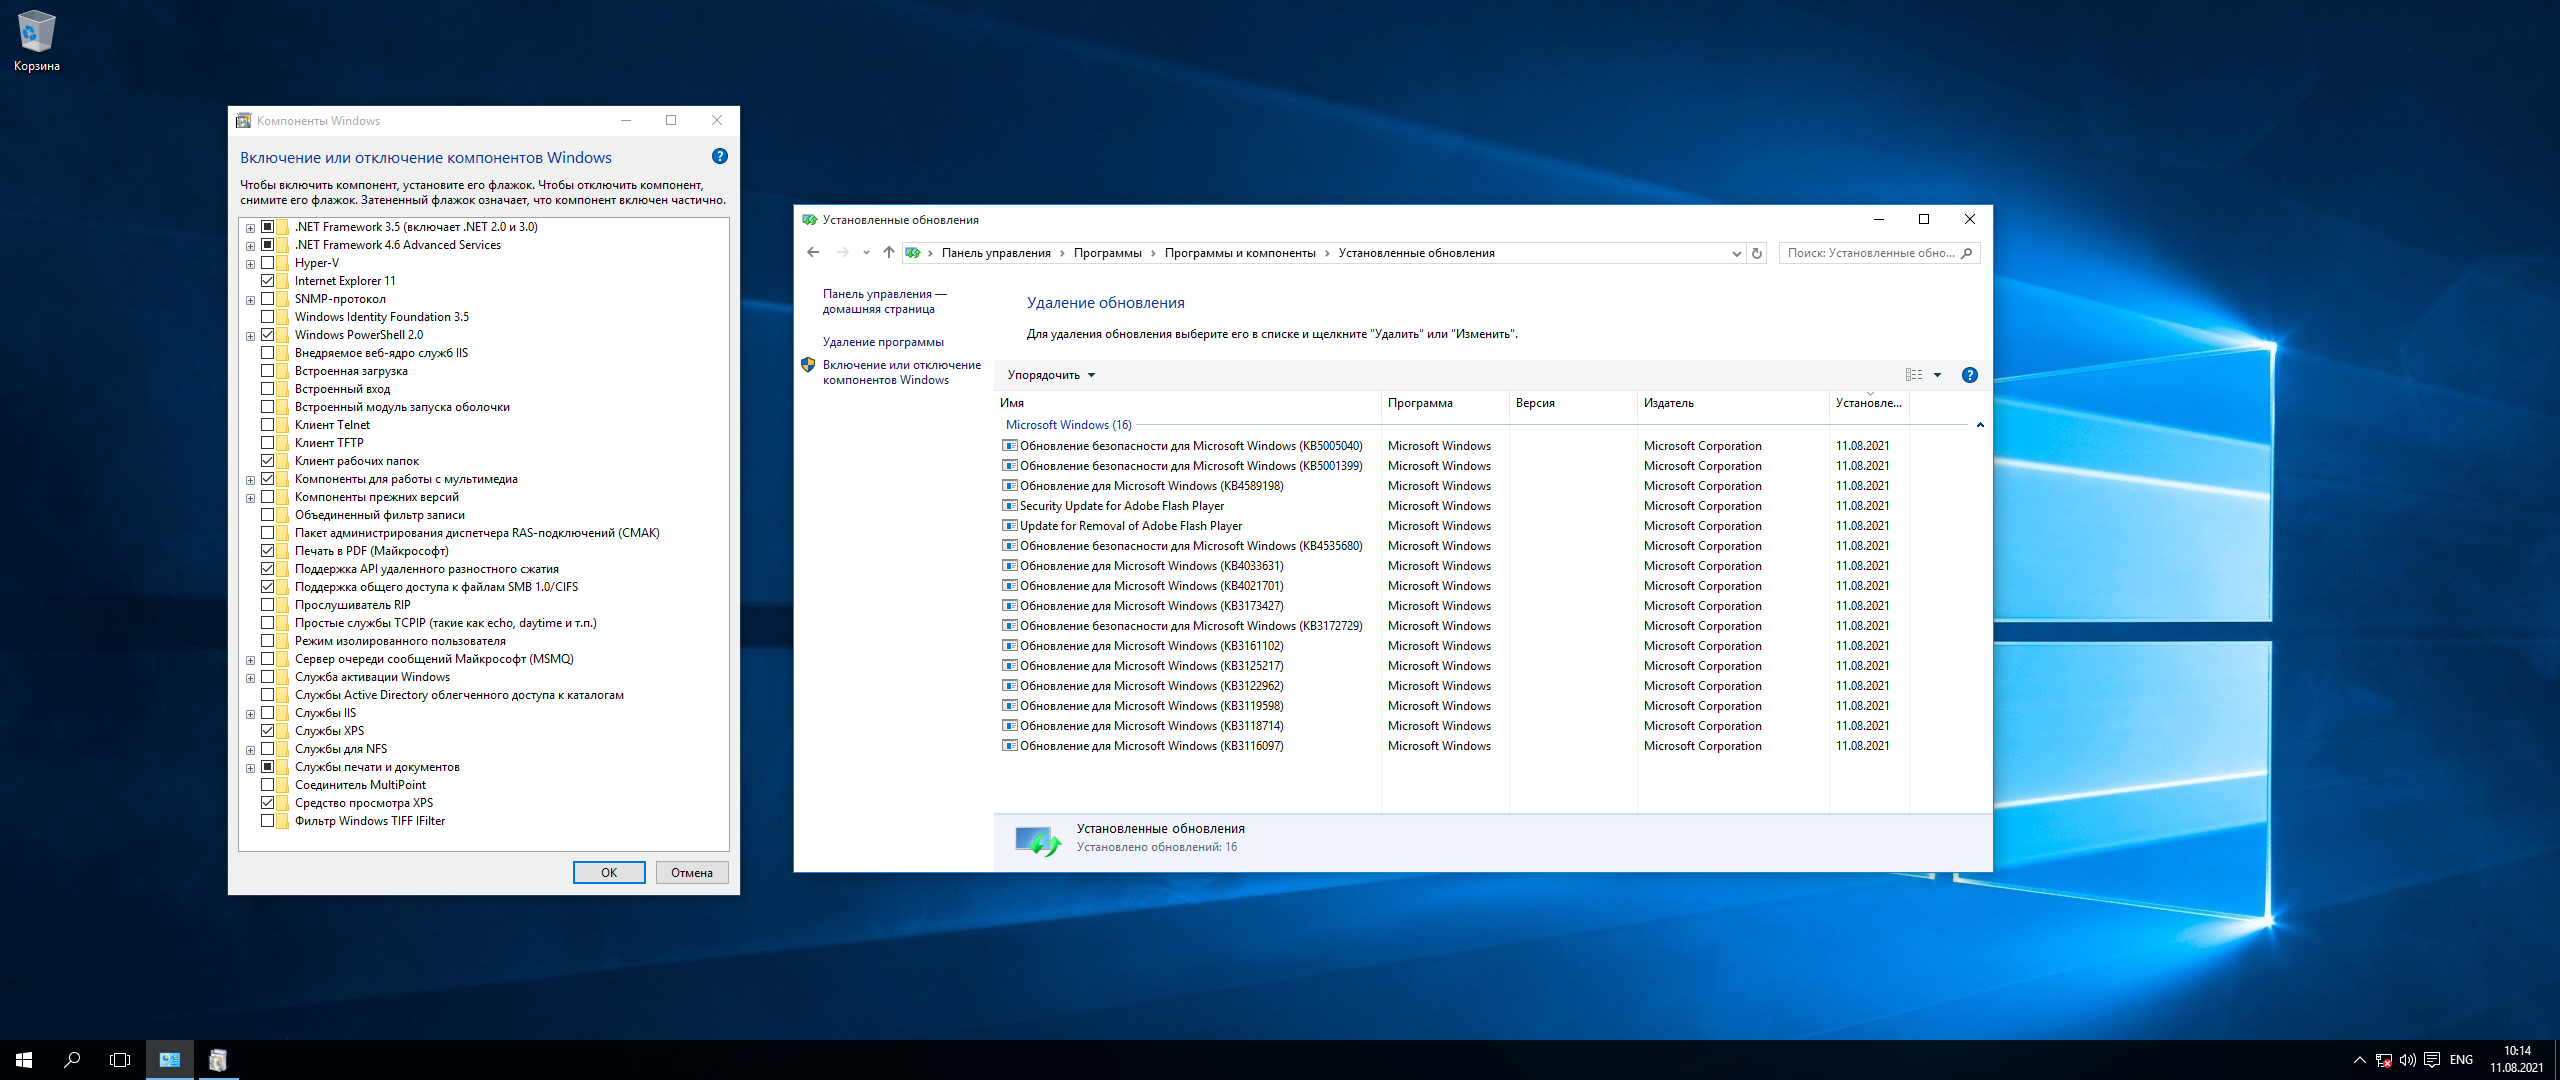This screenshot has height=1080, width=2560.
Task: Open Task View on the taskbar
Action: point(120,1060)
